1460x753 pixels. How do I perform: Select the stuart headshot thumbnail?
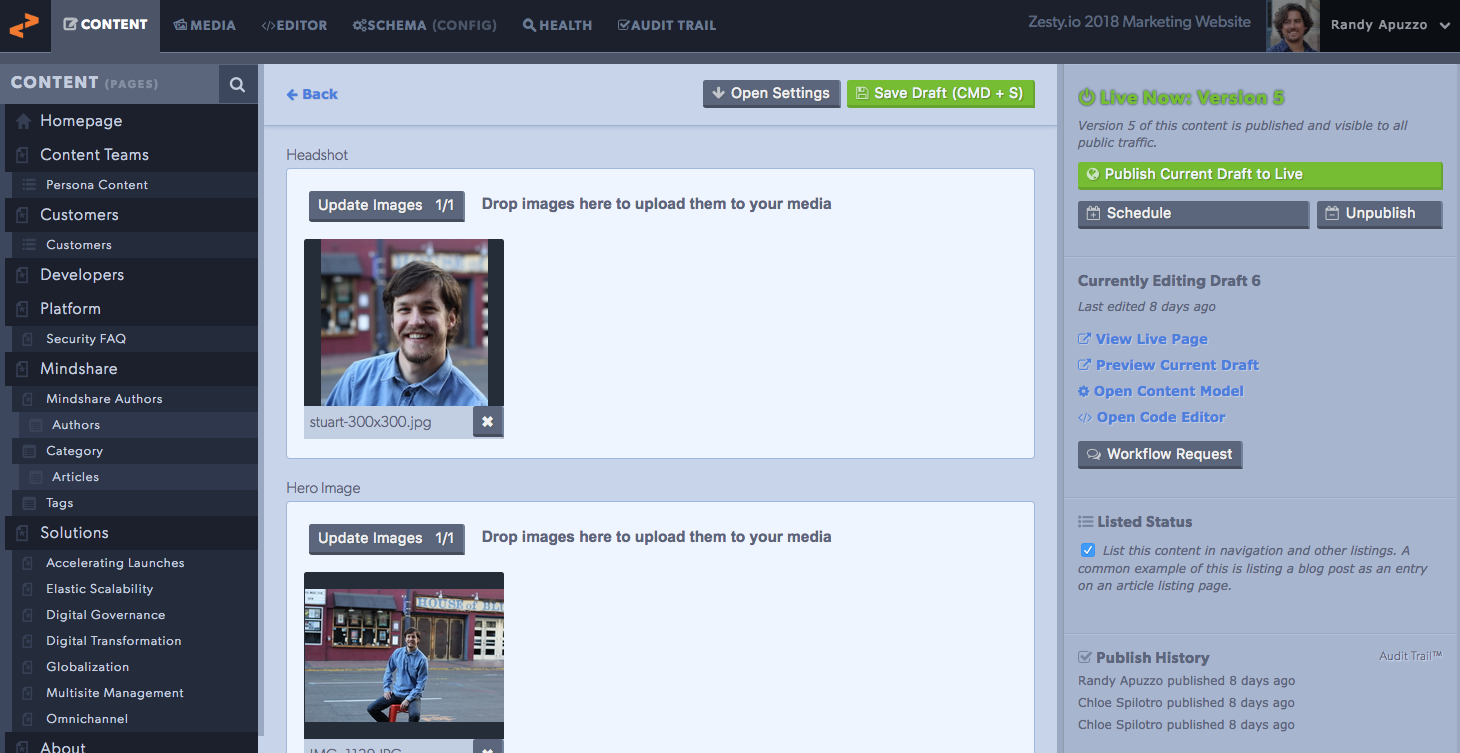[x=404, y=322]
